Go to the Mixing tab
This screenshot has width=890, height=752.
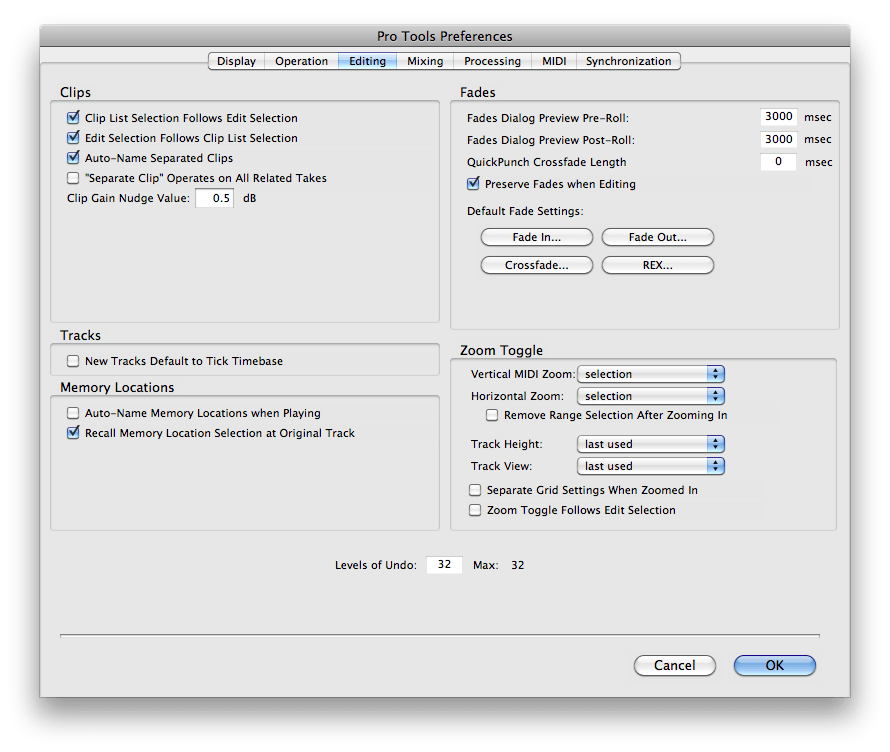click(x=425, y=61)
